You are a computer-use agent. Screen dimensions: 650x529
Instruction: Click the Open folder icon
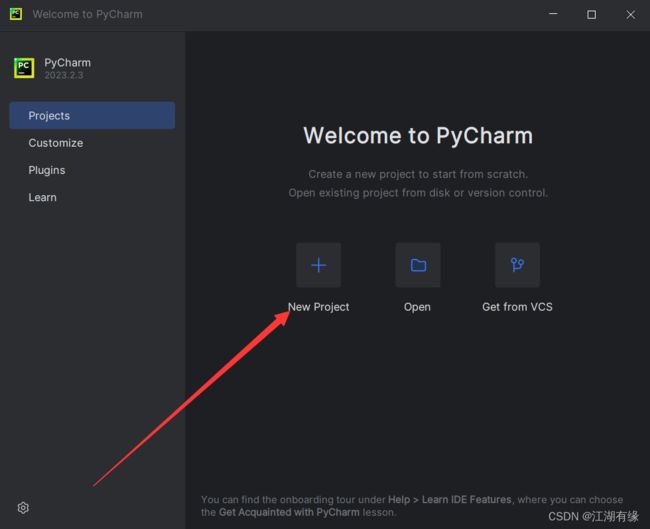pos(418,265)
